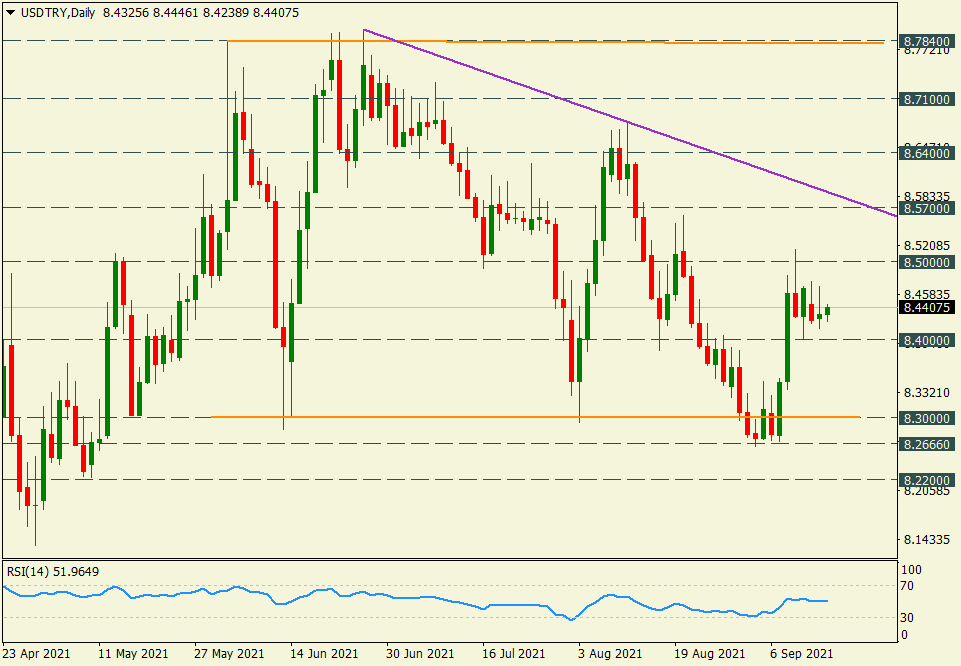961x666 pixels.
Task: Select the 8.30000 price level label
Action: coord(927,418)
